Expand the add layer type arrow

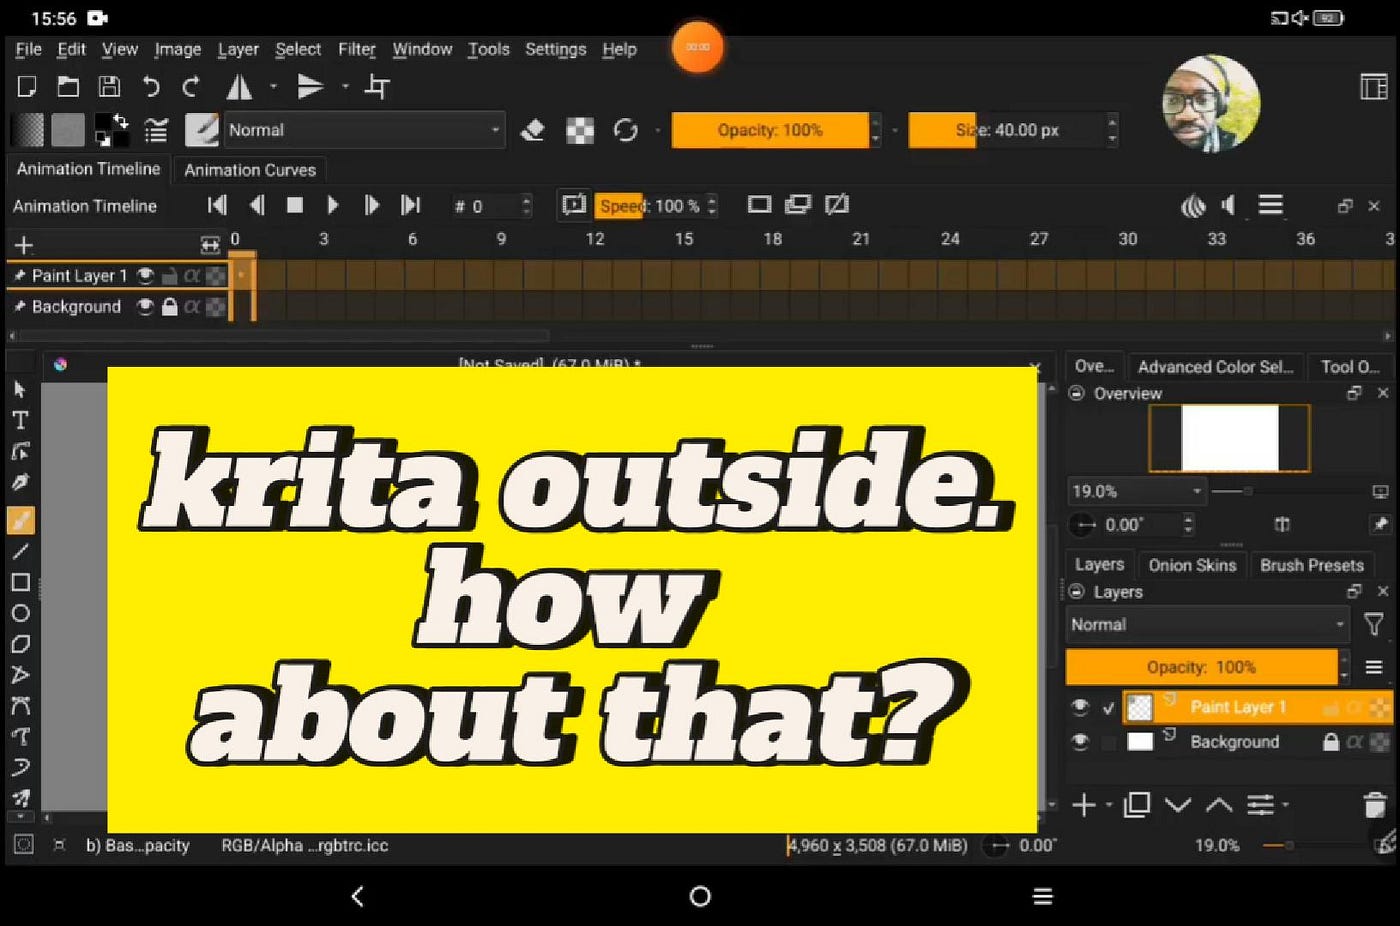click(1109, 805)
